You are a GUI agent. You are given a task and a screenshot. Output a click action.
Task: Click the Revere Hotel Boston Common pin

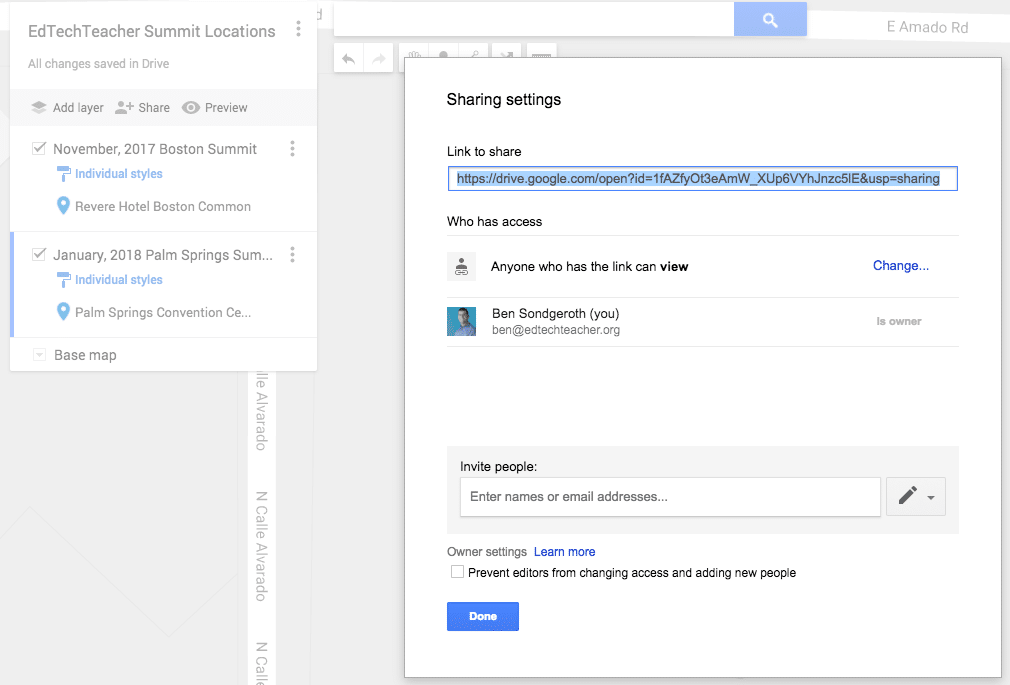(64, 207)
